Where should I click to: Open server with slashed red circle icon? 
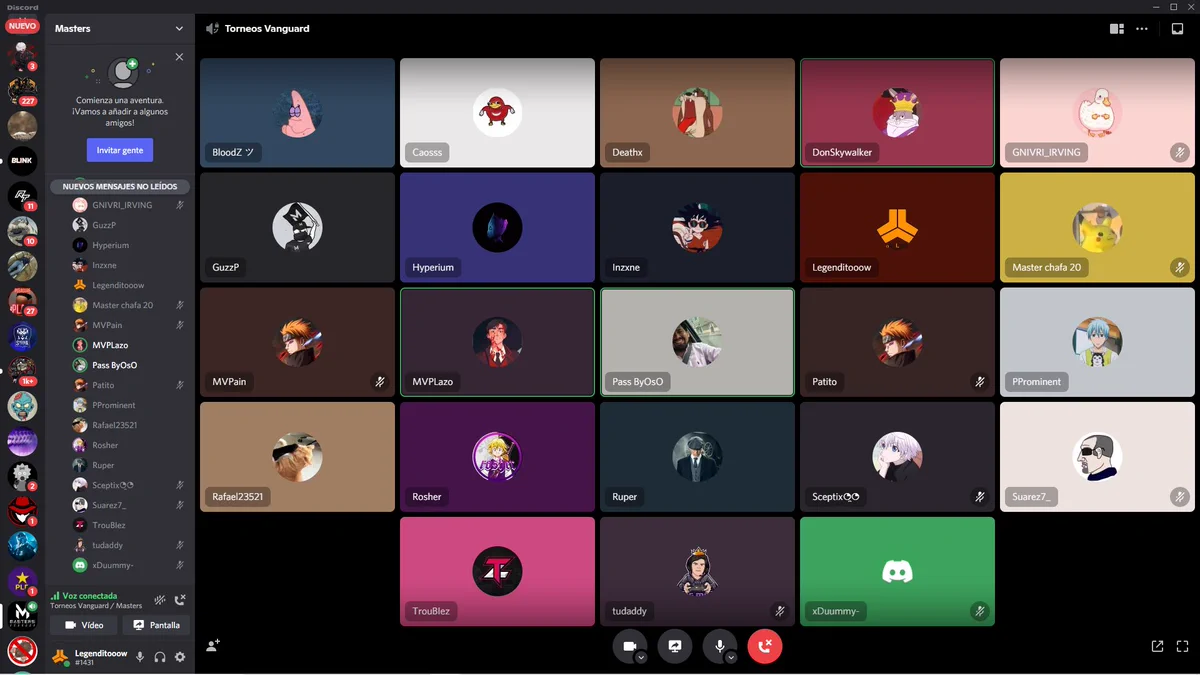[22, 651]
